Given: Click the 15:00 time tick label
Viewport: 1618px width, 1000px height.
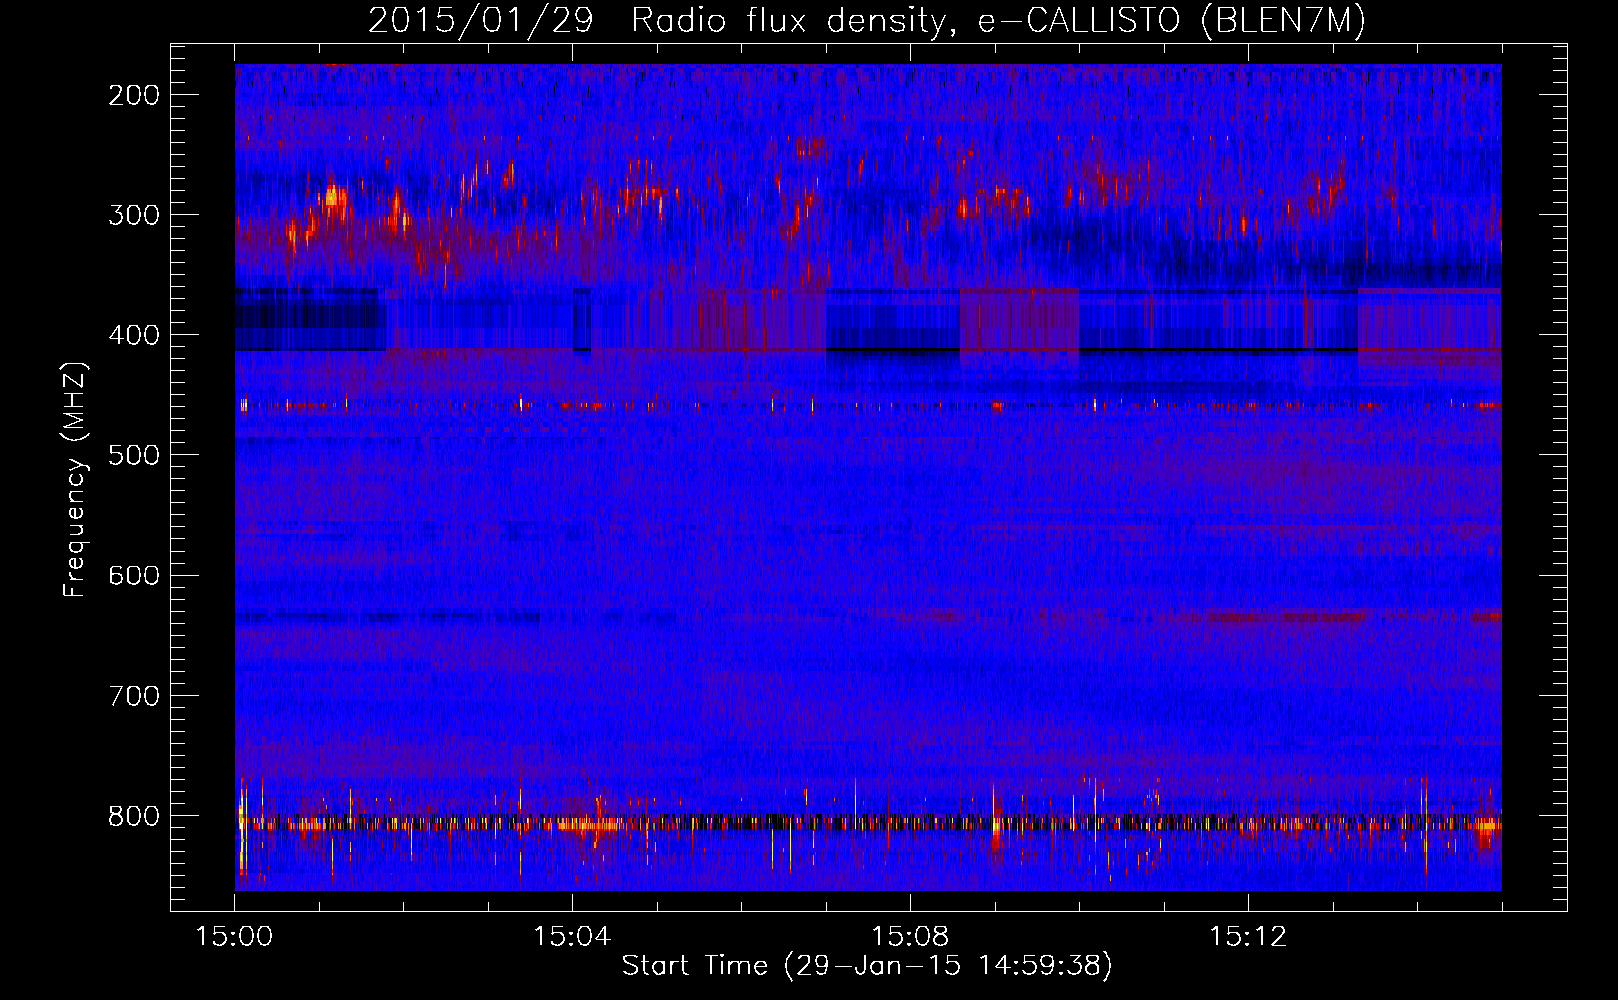Looking at the screenshot, I should coord(235,937).
